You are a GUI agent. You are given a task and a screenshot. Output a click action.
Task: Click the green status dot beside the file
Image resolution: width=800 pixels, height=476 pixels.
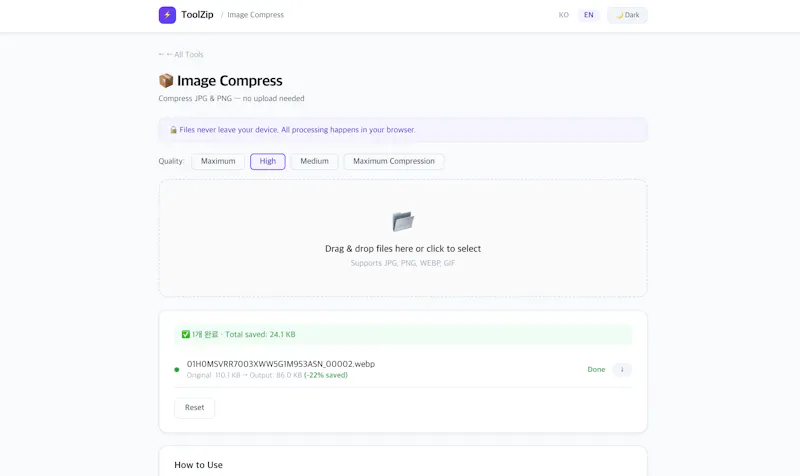[x=177, y=369]
